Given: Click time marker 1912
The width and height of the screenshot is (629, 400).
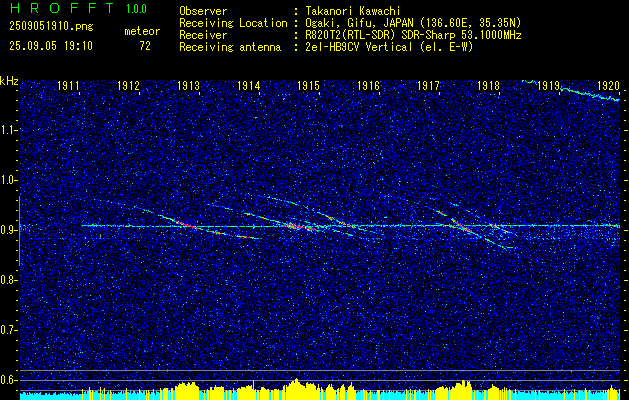Looking at the screenshot, I should pyautogui.click(x=128, y=85).
